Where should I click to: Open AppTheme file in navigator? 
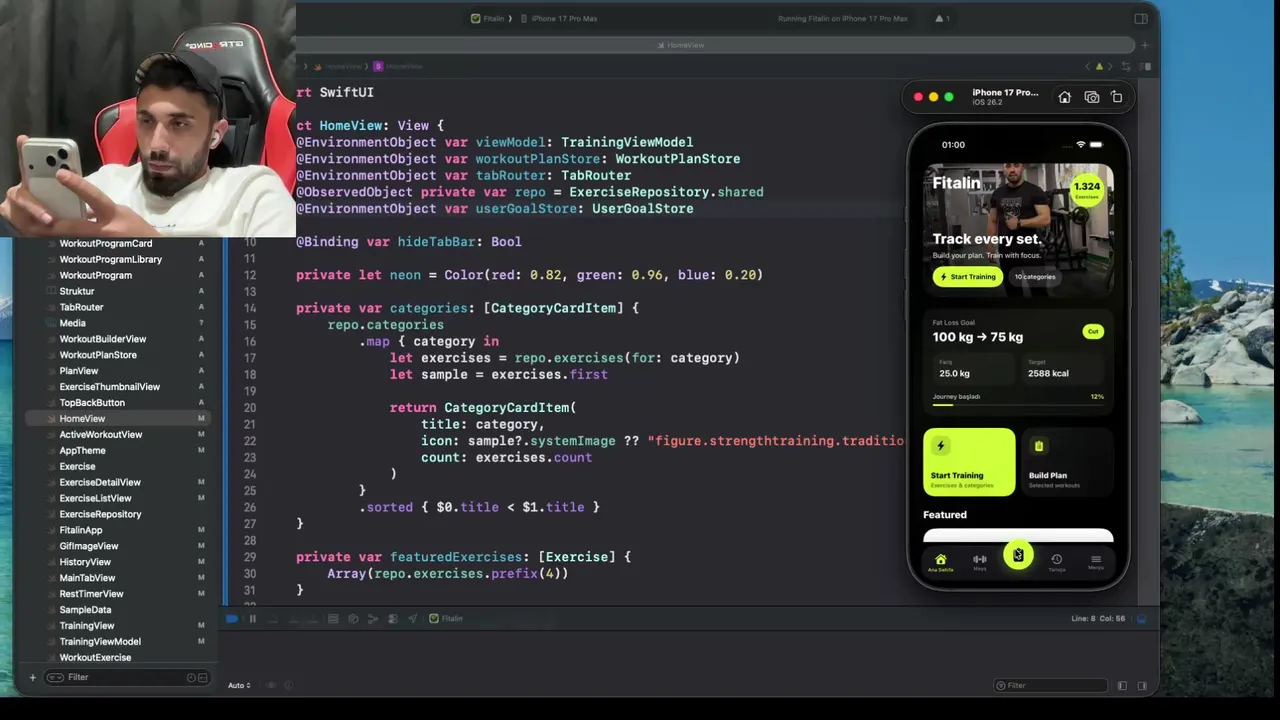tap(82, 451)
